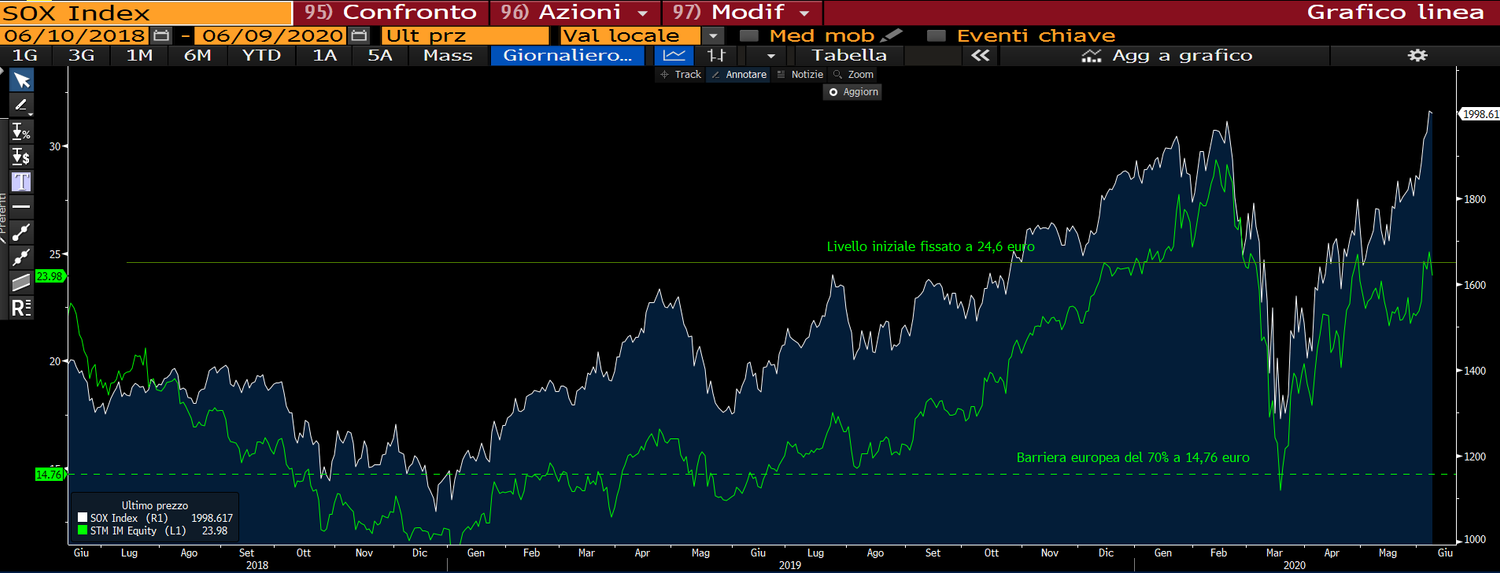1500x573 pixels.
Task: Open calendar for end date 06/09/2020
Action: point(357,35)
